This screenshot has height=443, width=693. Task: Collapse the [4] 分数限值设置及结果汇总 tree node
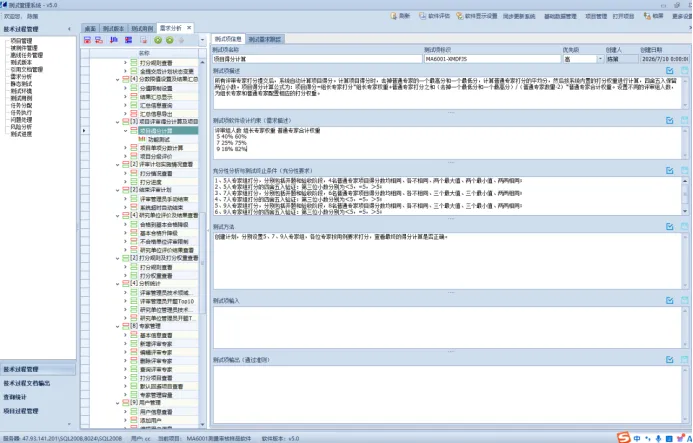[118, 80]
